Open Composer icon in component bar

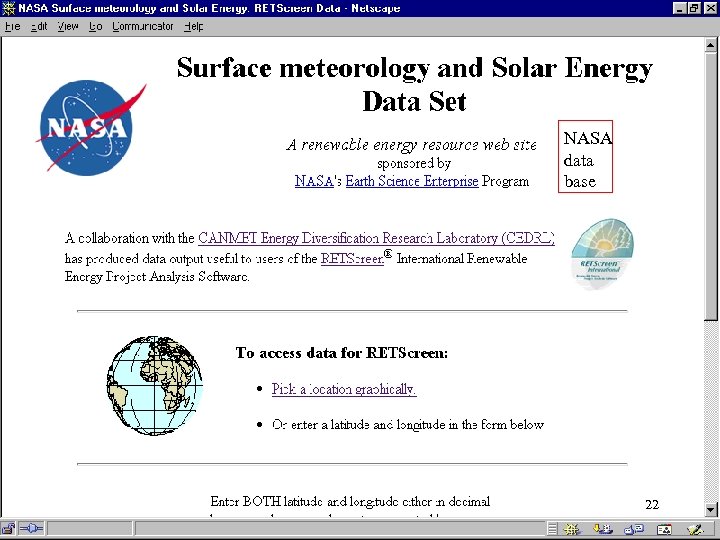(696, 529)
